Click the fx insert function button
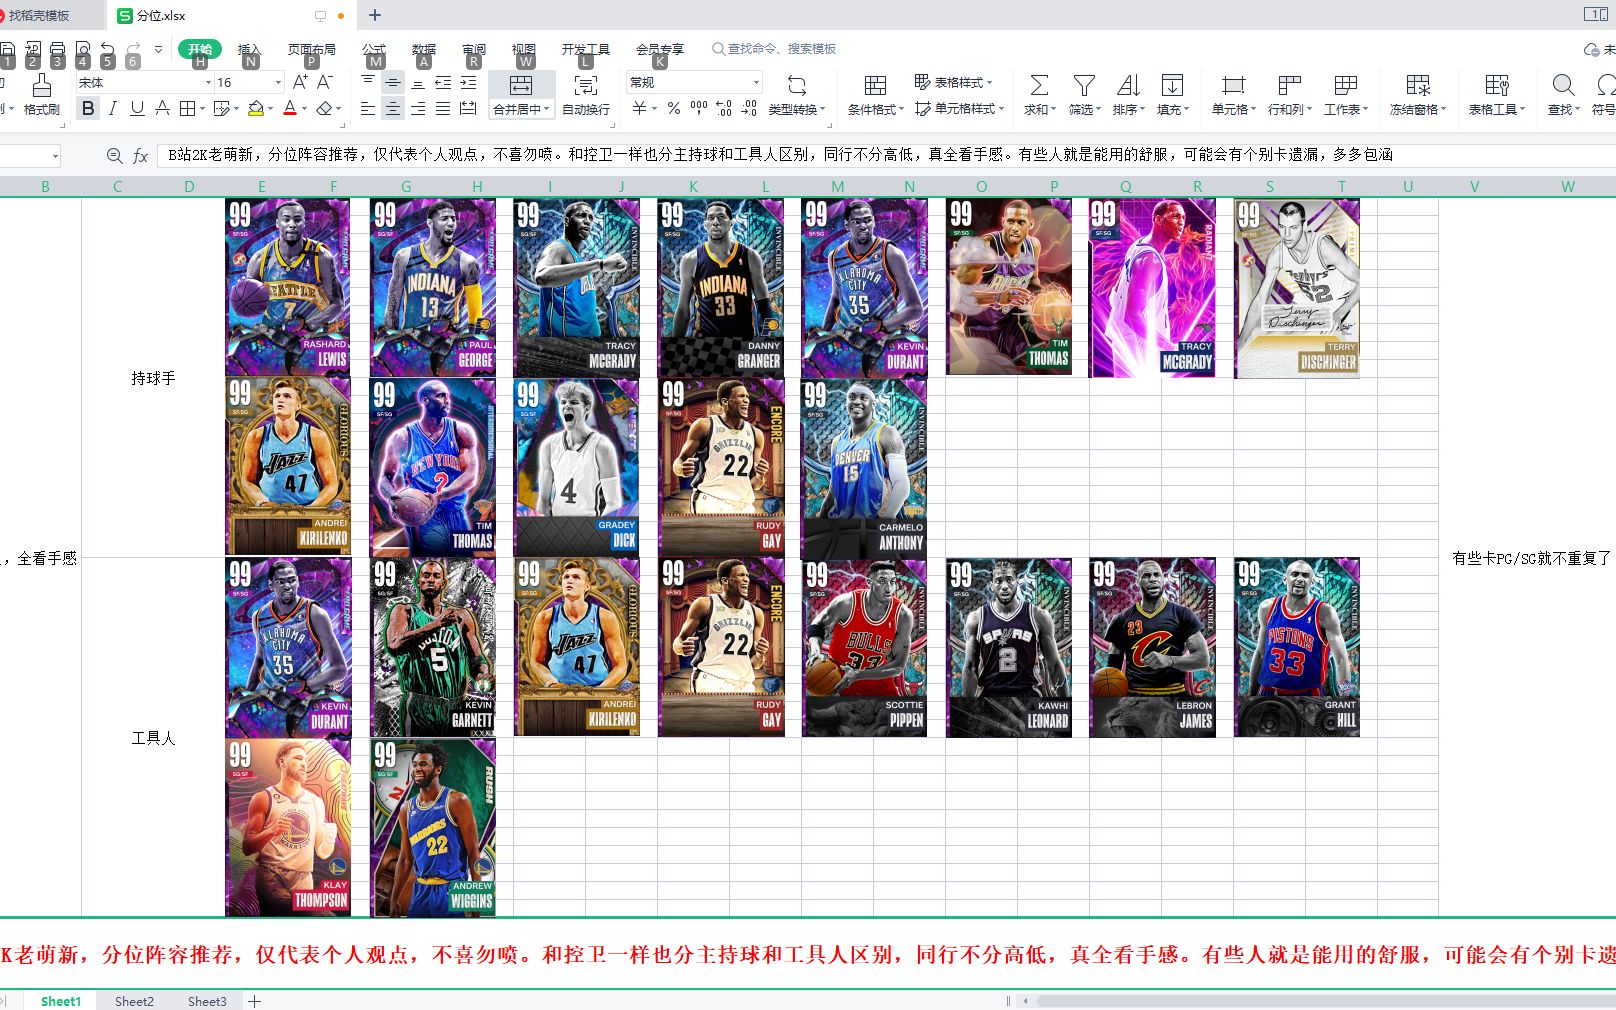 141,156
